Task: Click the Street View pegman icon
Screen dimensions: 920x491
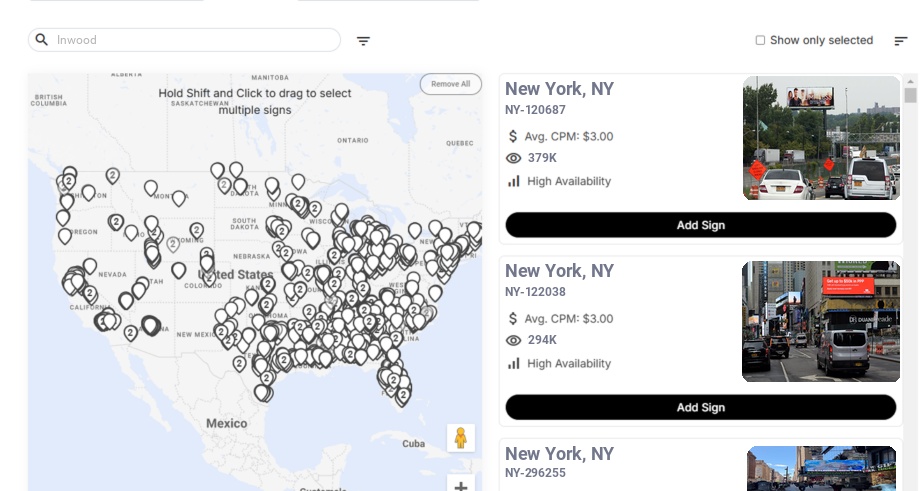Action: tap(461, 438)
